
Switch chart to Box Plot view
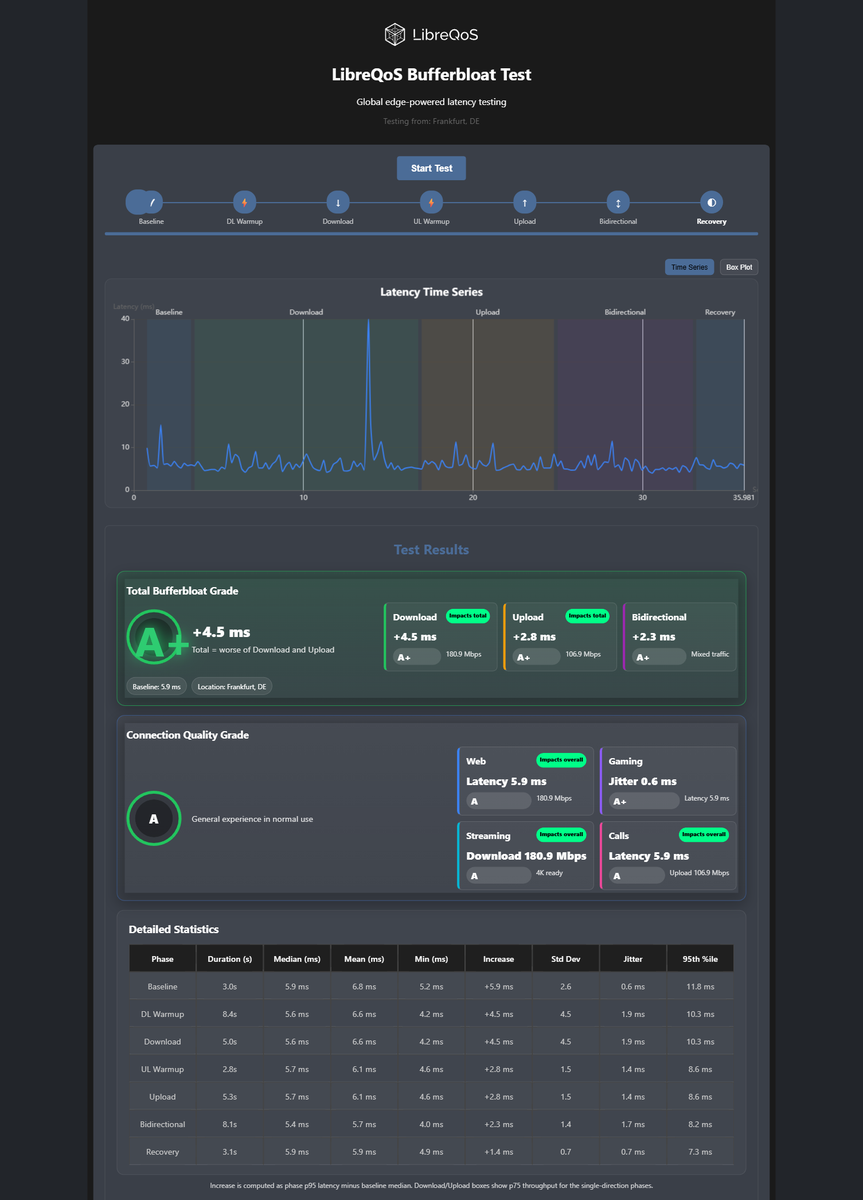pos(740,267)
